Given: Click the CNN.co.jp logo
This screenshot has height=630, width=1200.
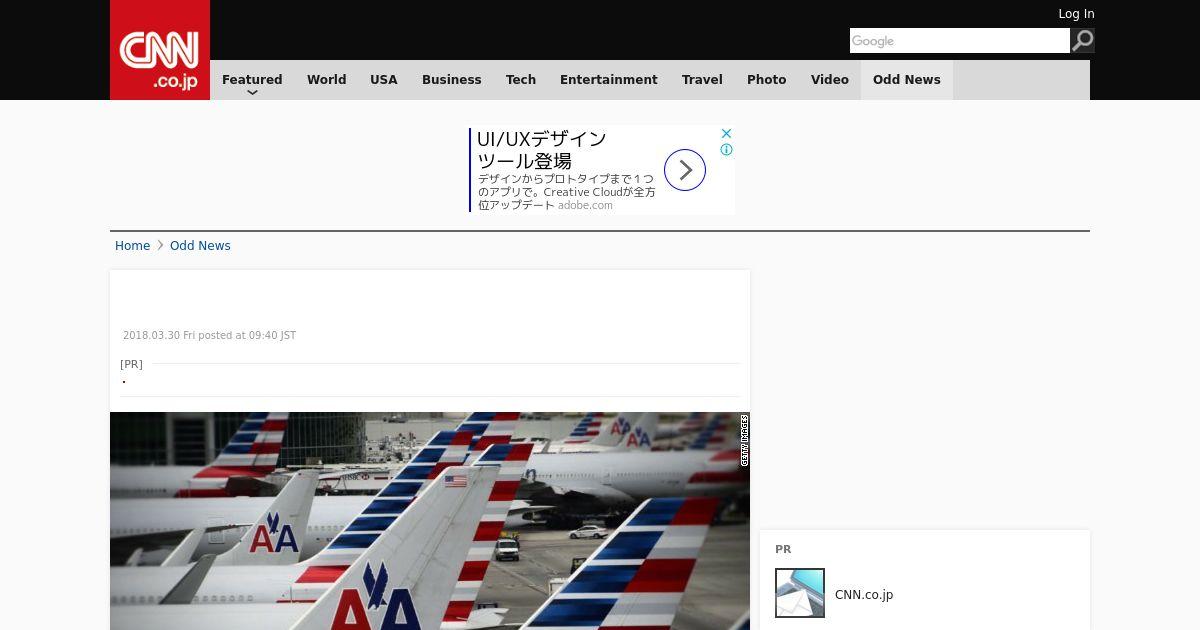Looking at the screenshot, I should tap(160, 50).
